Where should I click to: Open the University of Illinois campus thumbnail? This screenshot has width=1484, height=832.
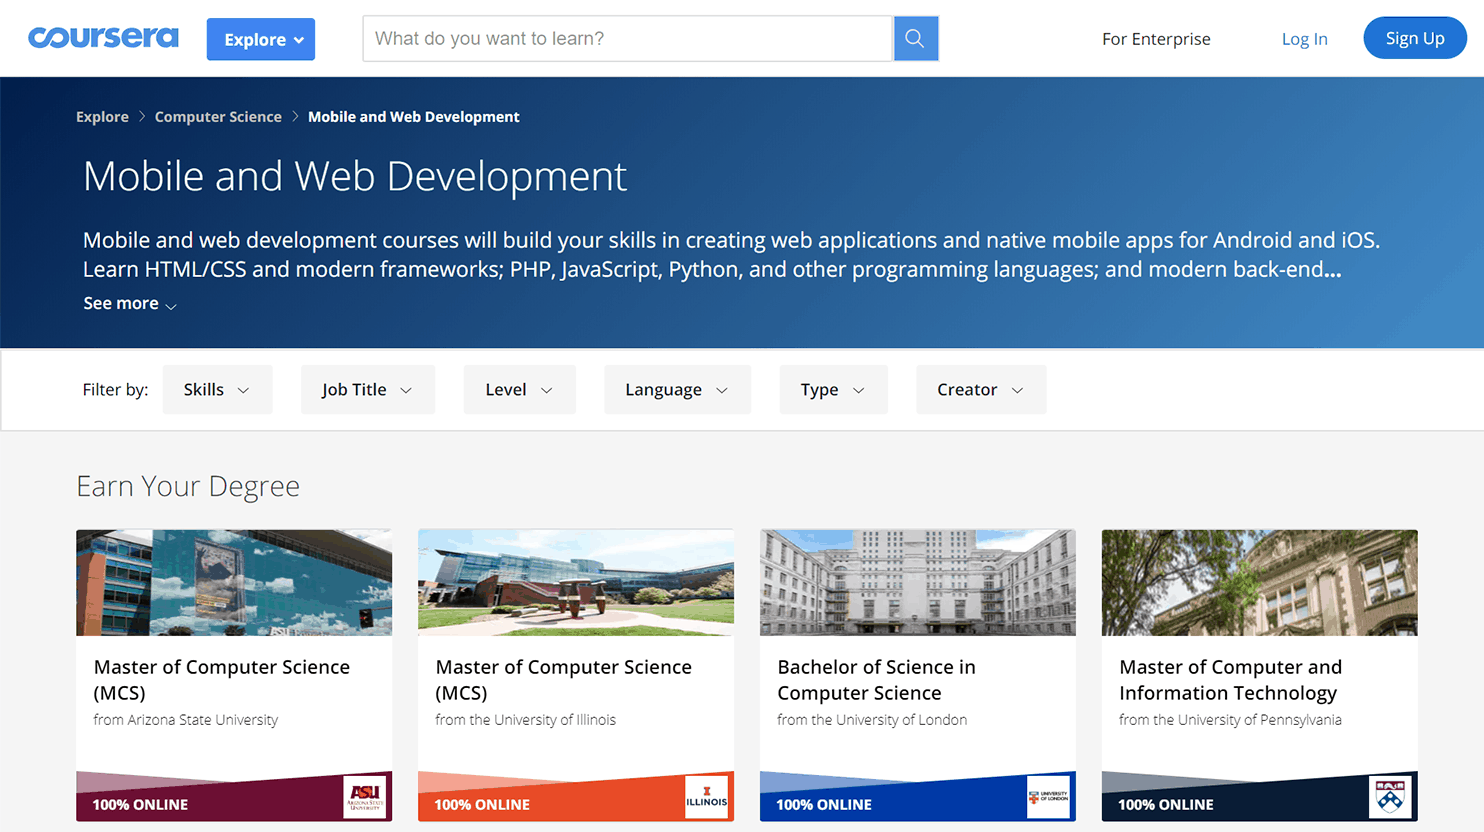576,582
